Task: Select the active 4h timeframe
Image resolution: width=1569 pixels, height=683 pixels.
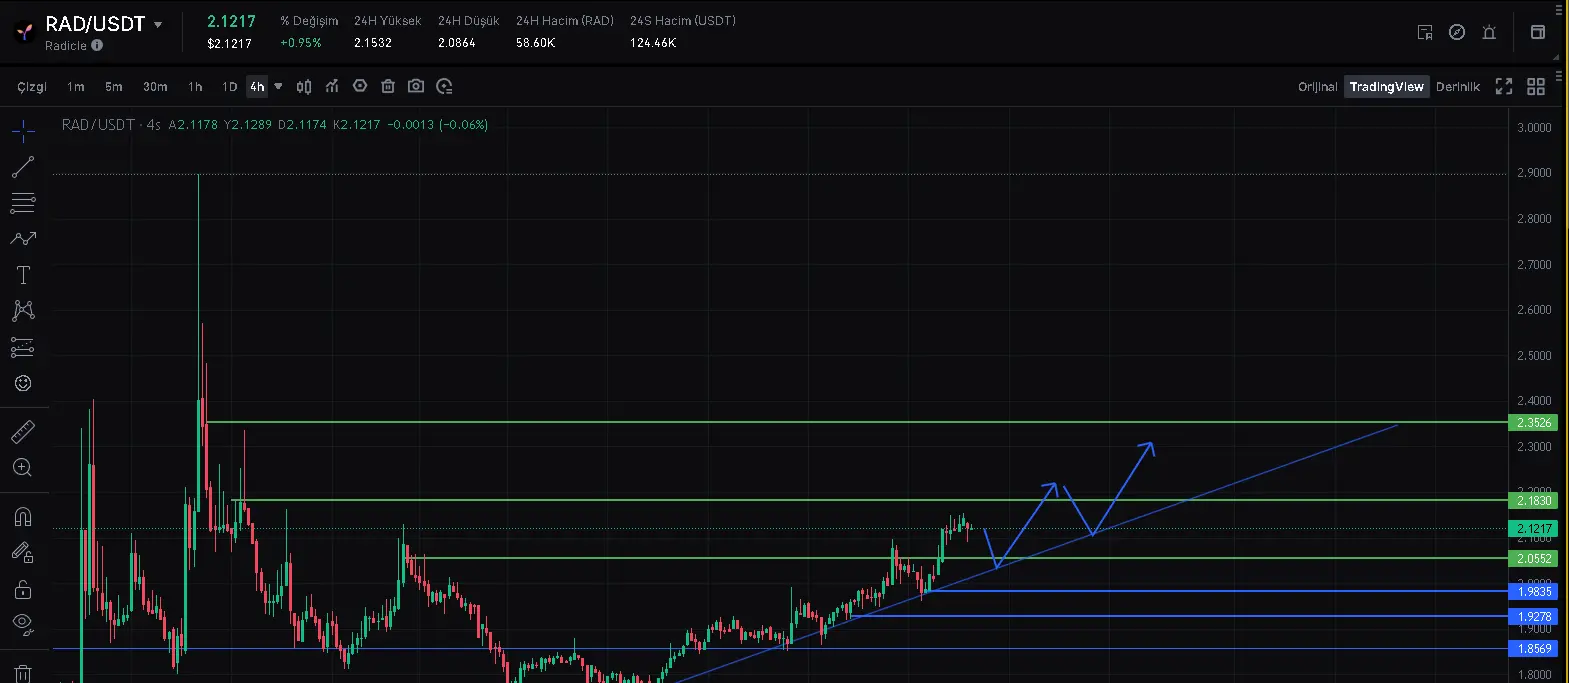Action: (257, 87)
